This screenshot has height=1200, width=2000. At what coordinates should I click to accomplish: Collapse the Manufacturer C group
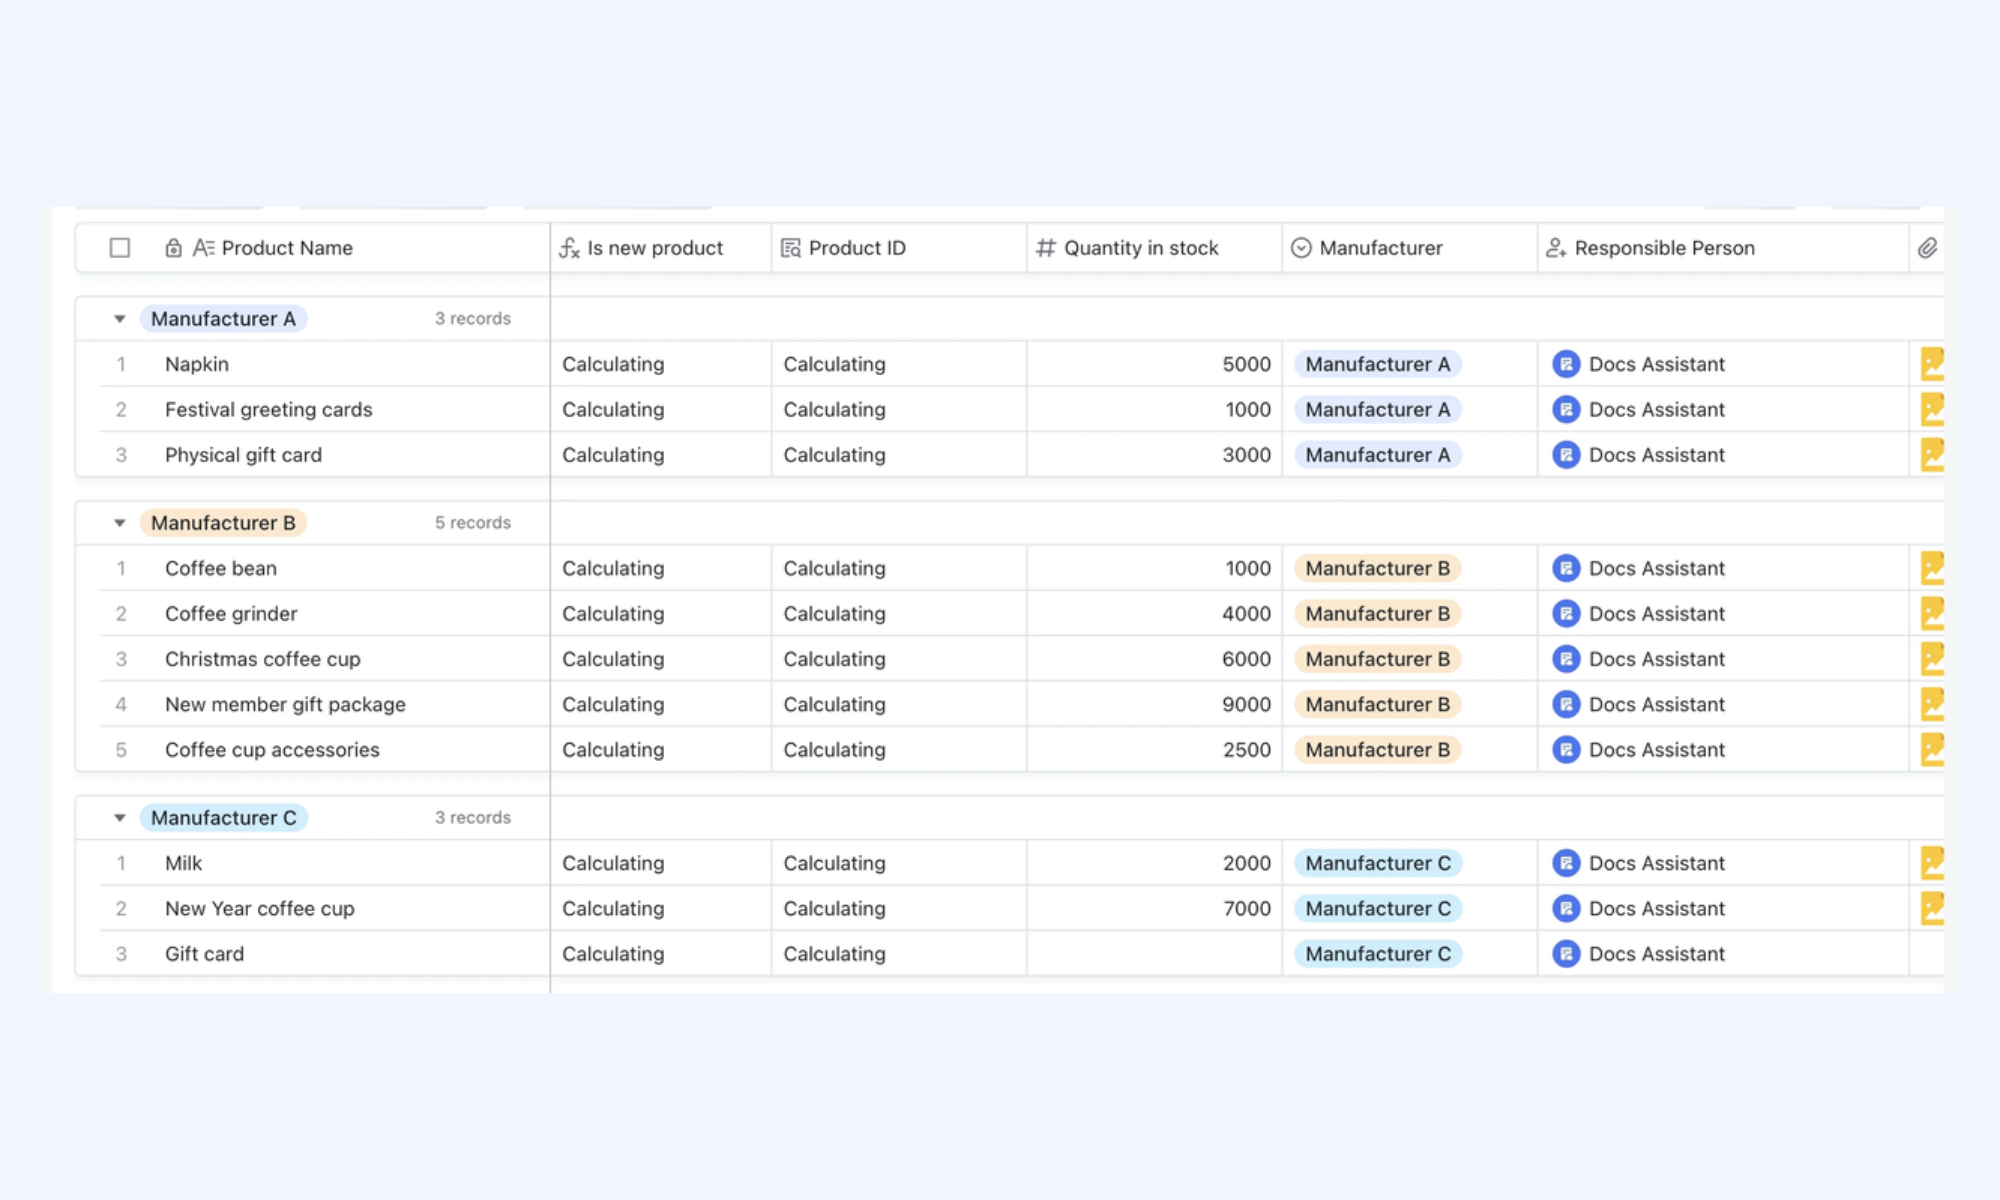(119, 818)
